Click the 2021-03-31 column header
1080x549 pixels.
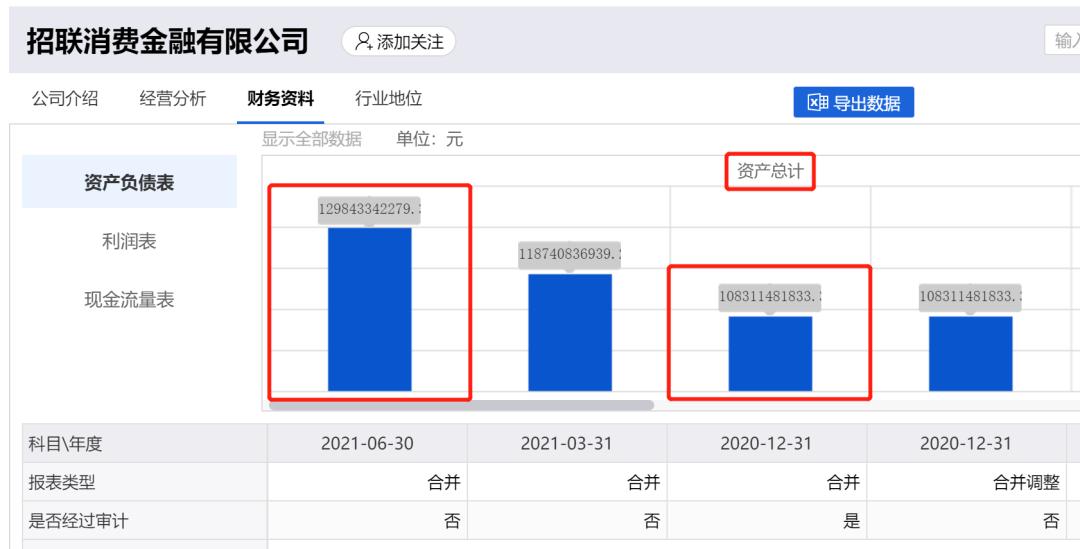[566, 443]
